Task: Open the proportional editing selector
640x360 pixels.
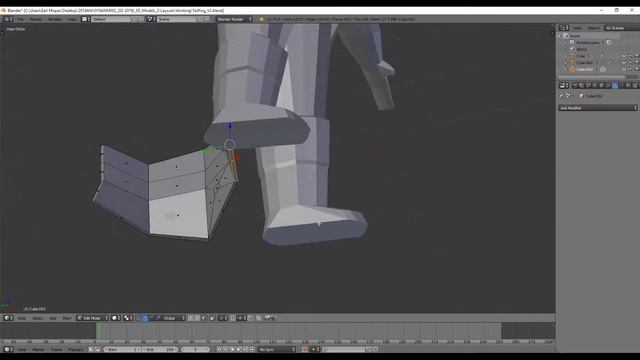Action: (222, 318)
